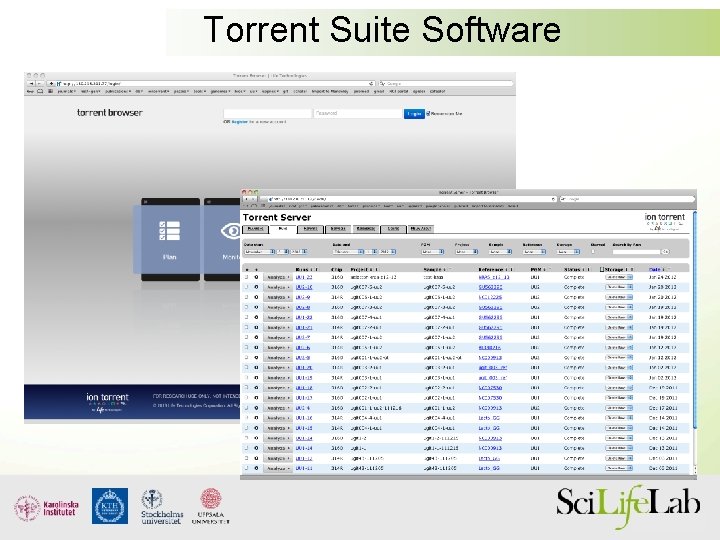Open the storage dropdown of the Jun 24 2012 run
The height and width of the screenshot is (540, 720).
pos(619,277)
